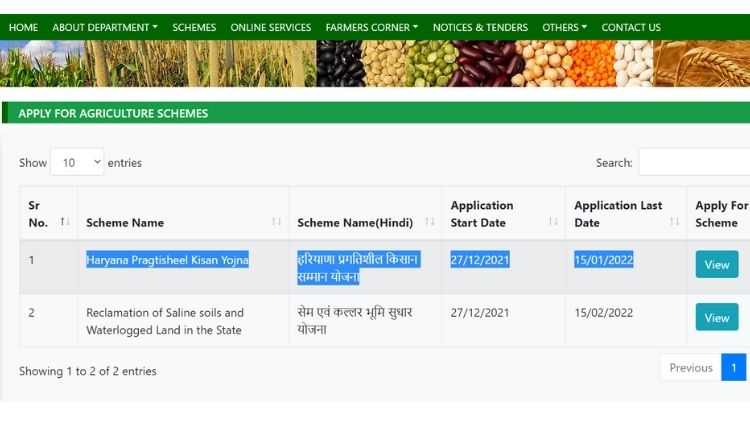This screenshot has height=430, width=750.
Task: View the Haryana Pragtisheel Kisan Yojna scheme
Action: pyautogui.click(x=717, y=265)
